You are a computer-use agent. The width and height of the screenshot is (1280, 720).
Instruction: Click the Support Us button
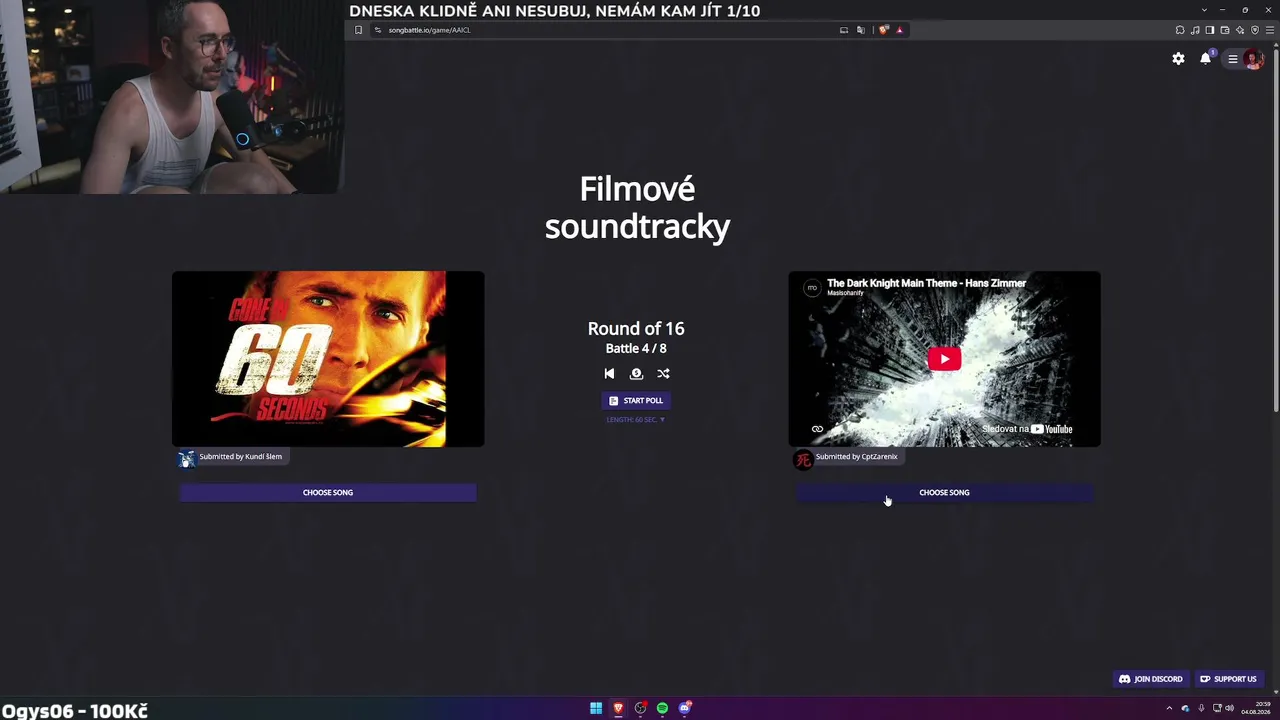tap(1228, 679)
